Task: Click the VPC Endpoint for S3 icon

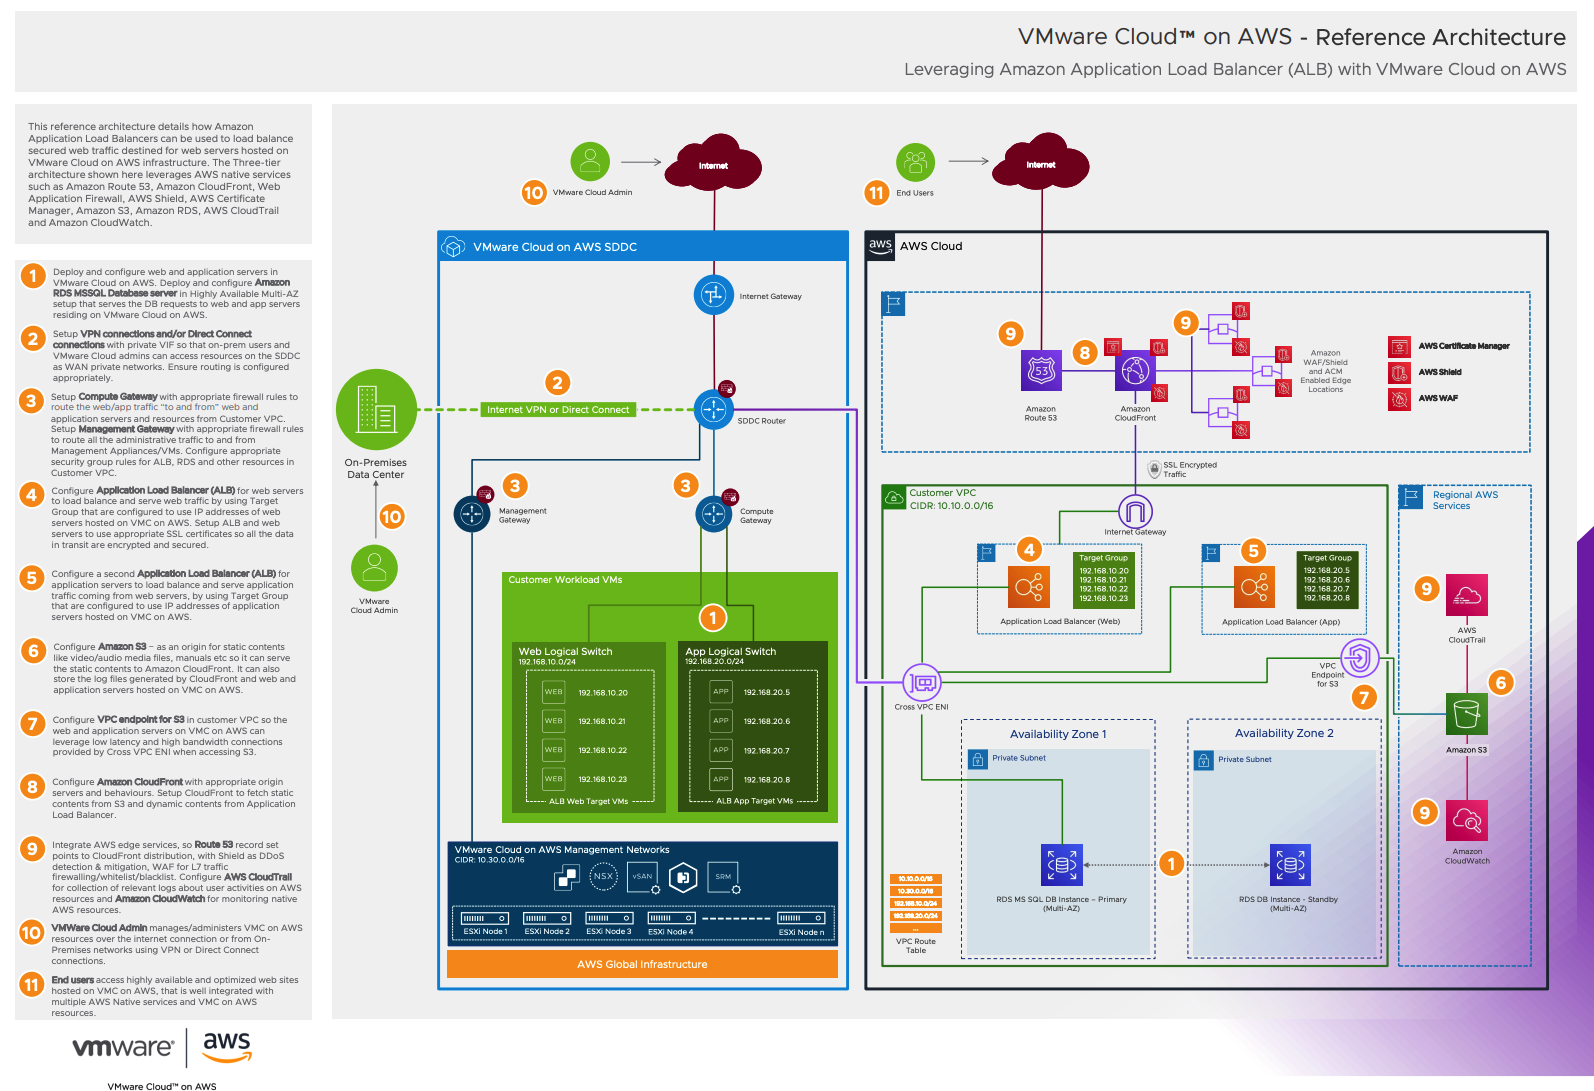Action: click(x=1360, y=658)
